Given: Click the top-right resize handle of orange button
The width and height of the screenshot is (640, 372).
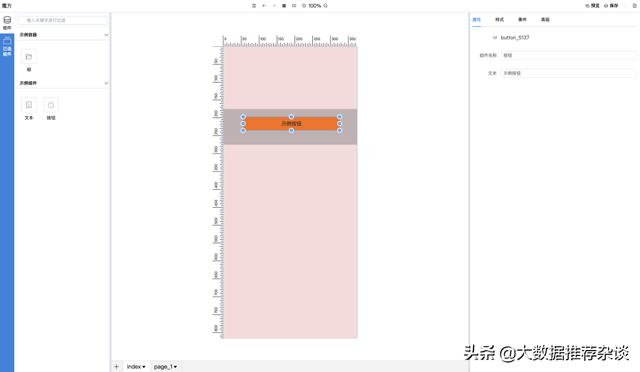Looking at the screenshot, I should (340, 117).
